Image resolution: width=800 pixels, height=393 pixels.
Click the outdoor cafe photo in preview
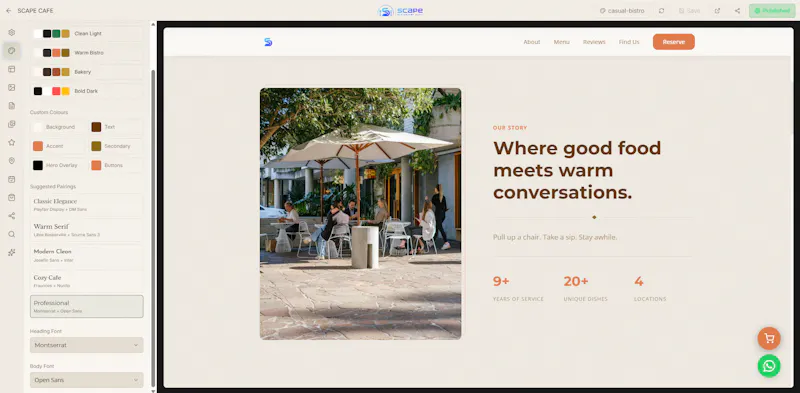click(x=360, y=213)
